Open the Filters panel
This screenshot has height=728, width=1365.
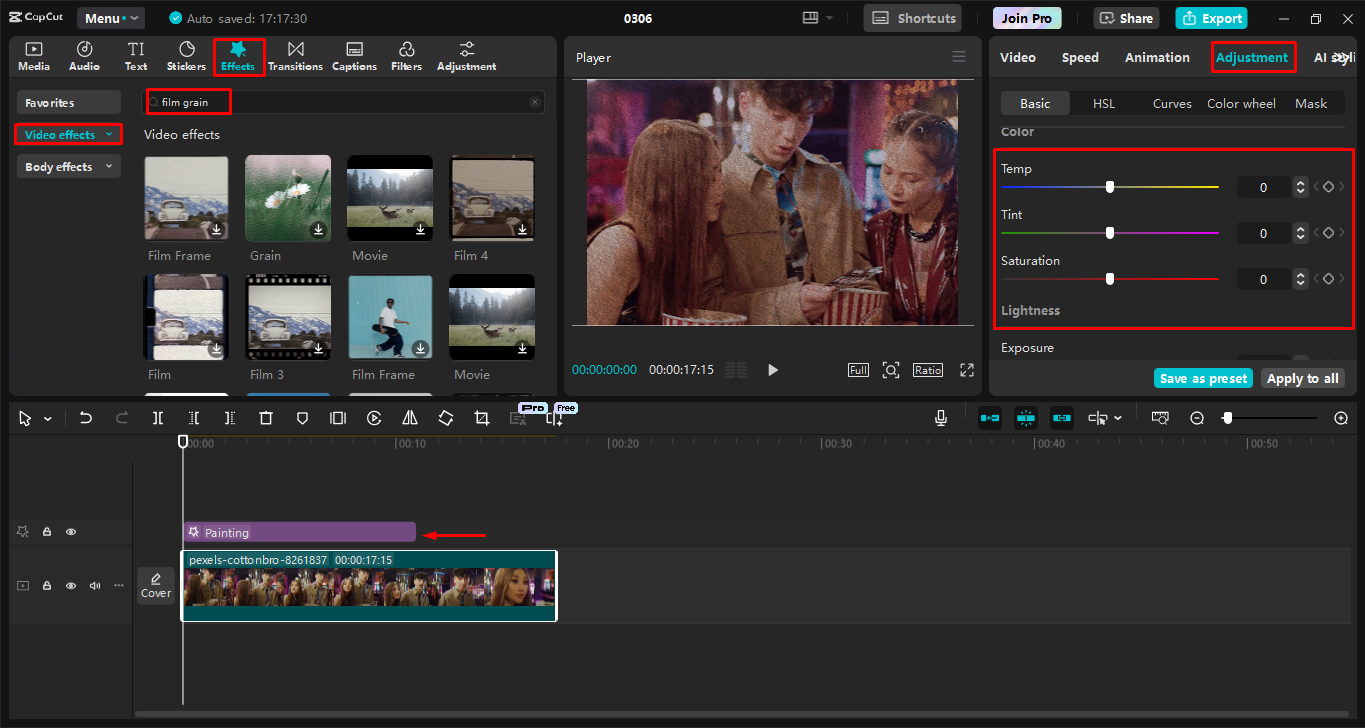406,56
